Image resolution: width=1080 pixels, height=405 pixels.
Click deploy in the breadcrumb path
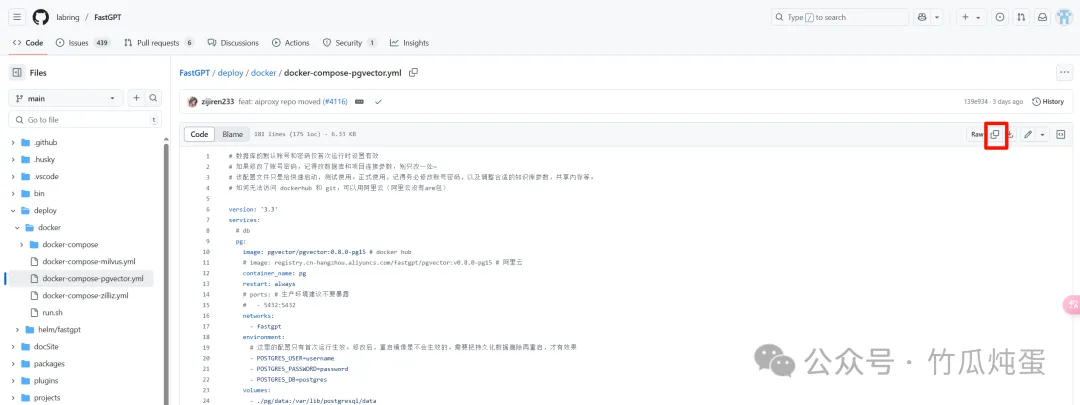point(231,72)
